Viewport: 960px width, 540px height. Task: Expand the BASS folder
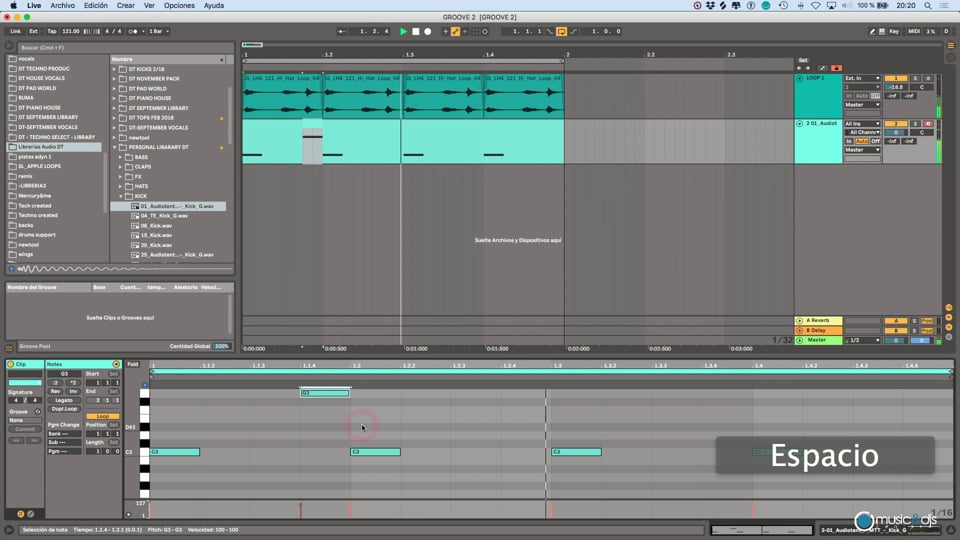pyautogui.click(x=121, y=157)
